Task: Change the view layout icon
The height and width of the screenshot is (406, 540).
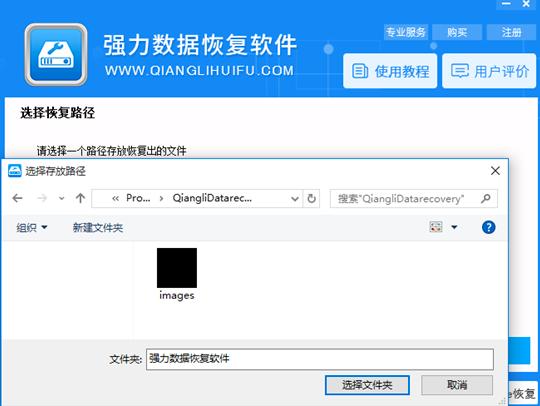Action: (x=436, y=227)
